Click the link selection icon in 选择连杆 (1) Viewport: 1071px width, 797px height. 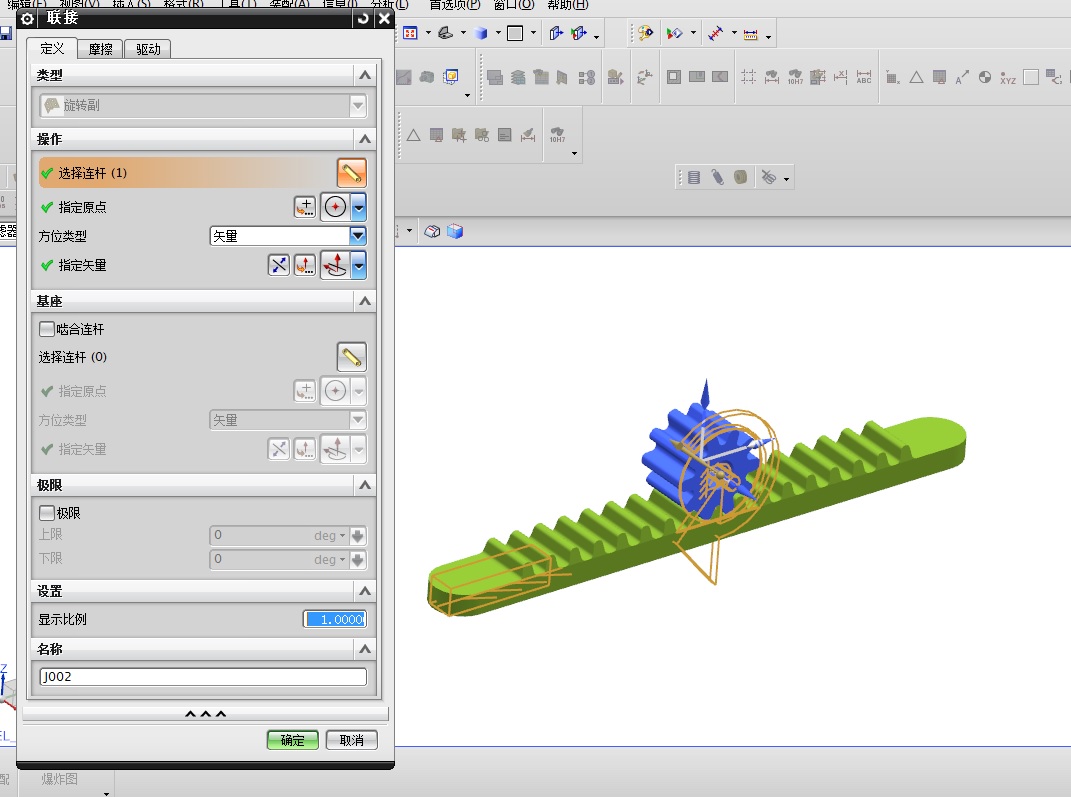pyautogui.click(x=352, y=173)
